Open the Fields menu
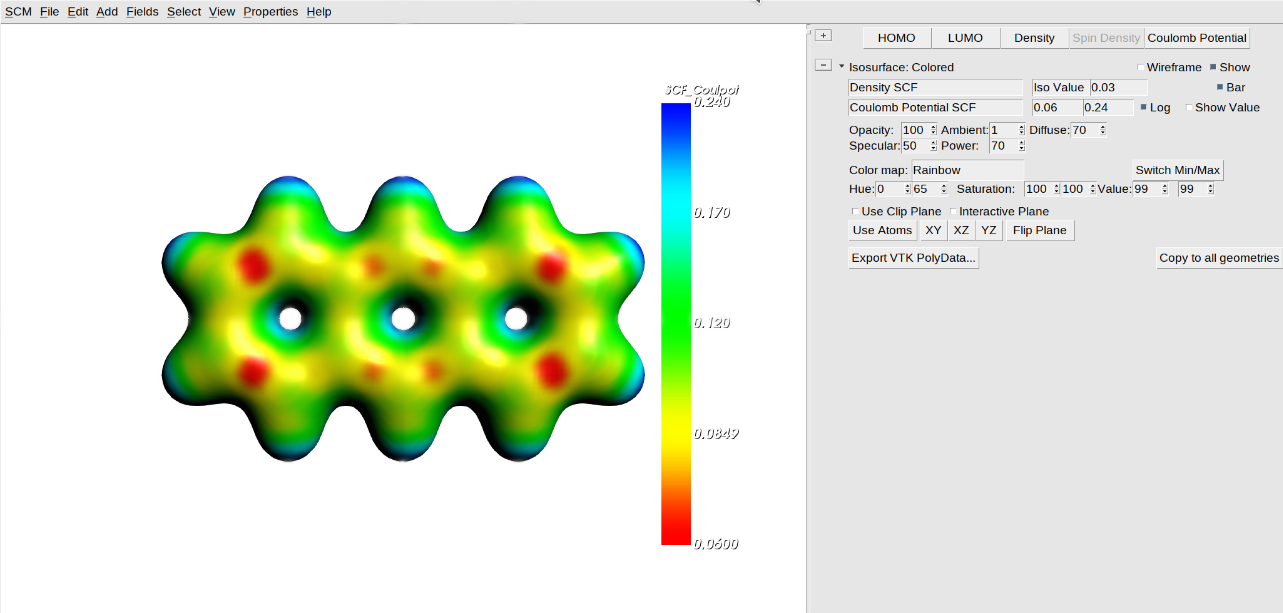This screenshot has height=613, width=1283. pyautogui.click(x=142, y=11)
